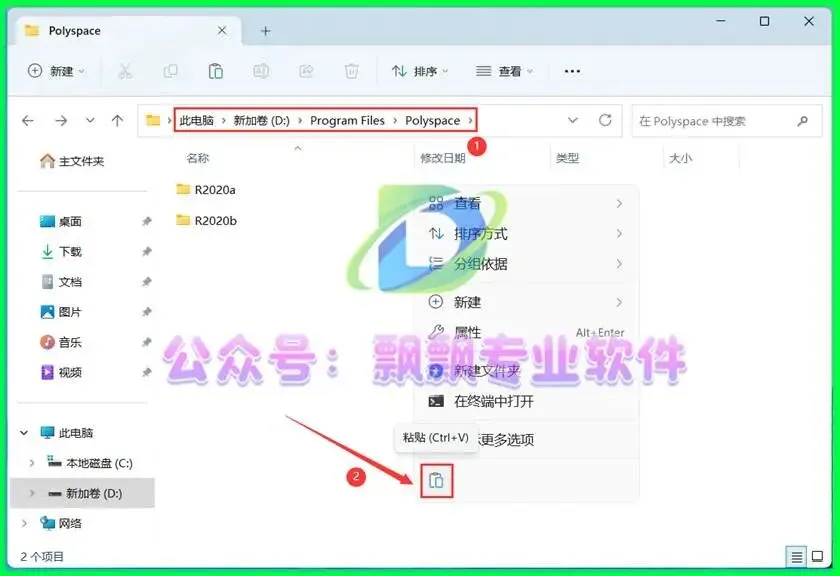Sort by 大小 column header
The width and height of the screenshot is (840, 576).
click(x=680, y=158)
